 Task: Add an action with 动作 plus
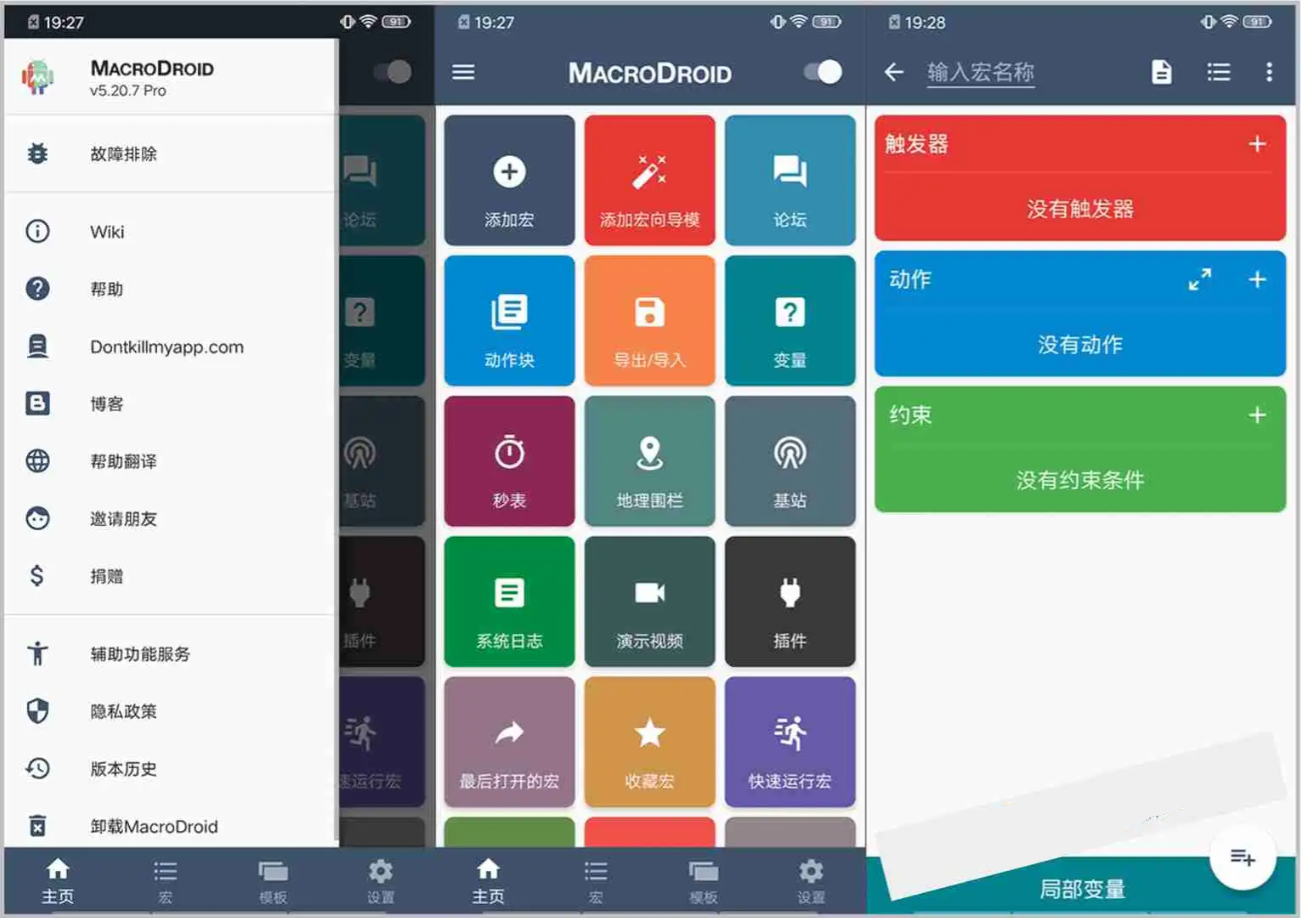(1258, 280)
